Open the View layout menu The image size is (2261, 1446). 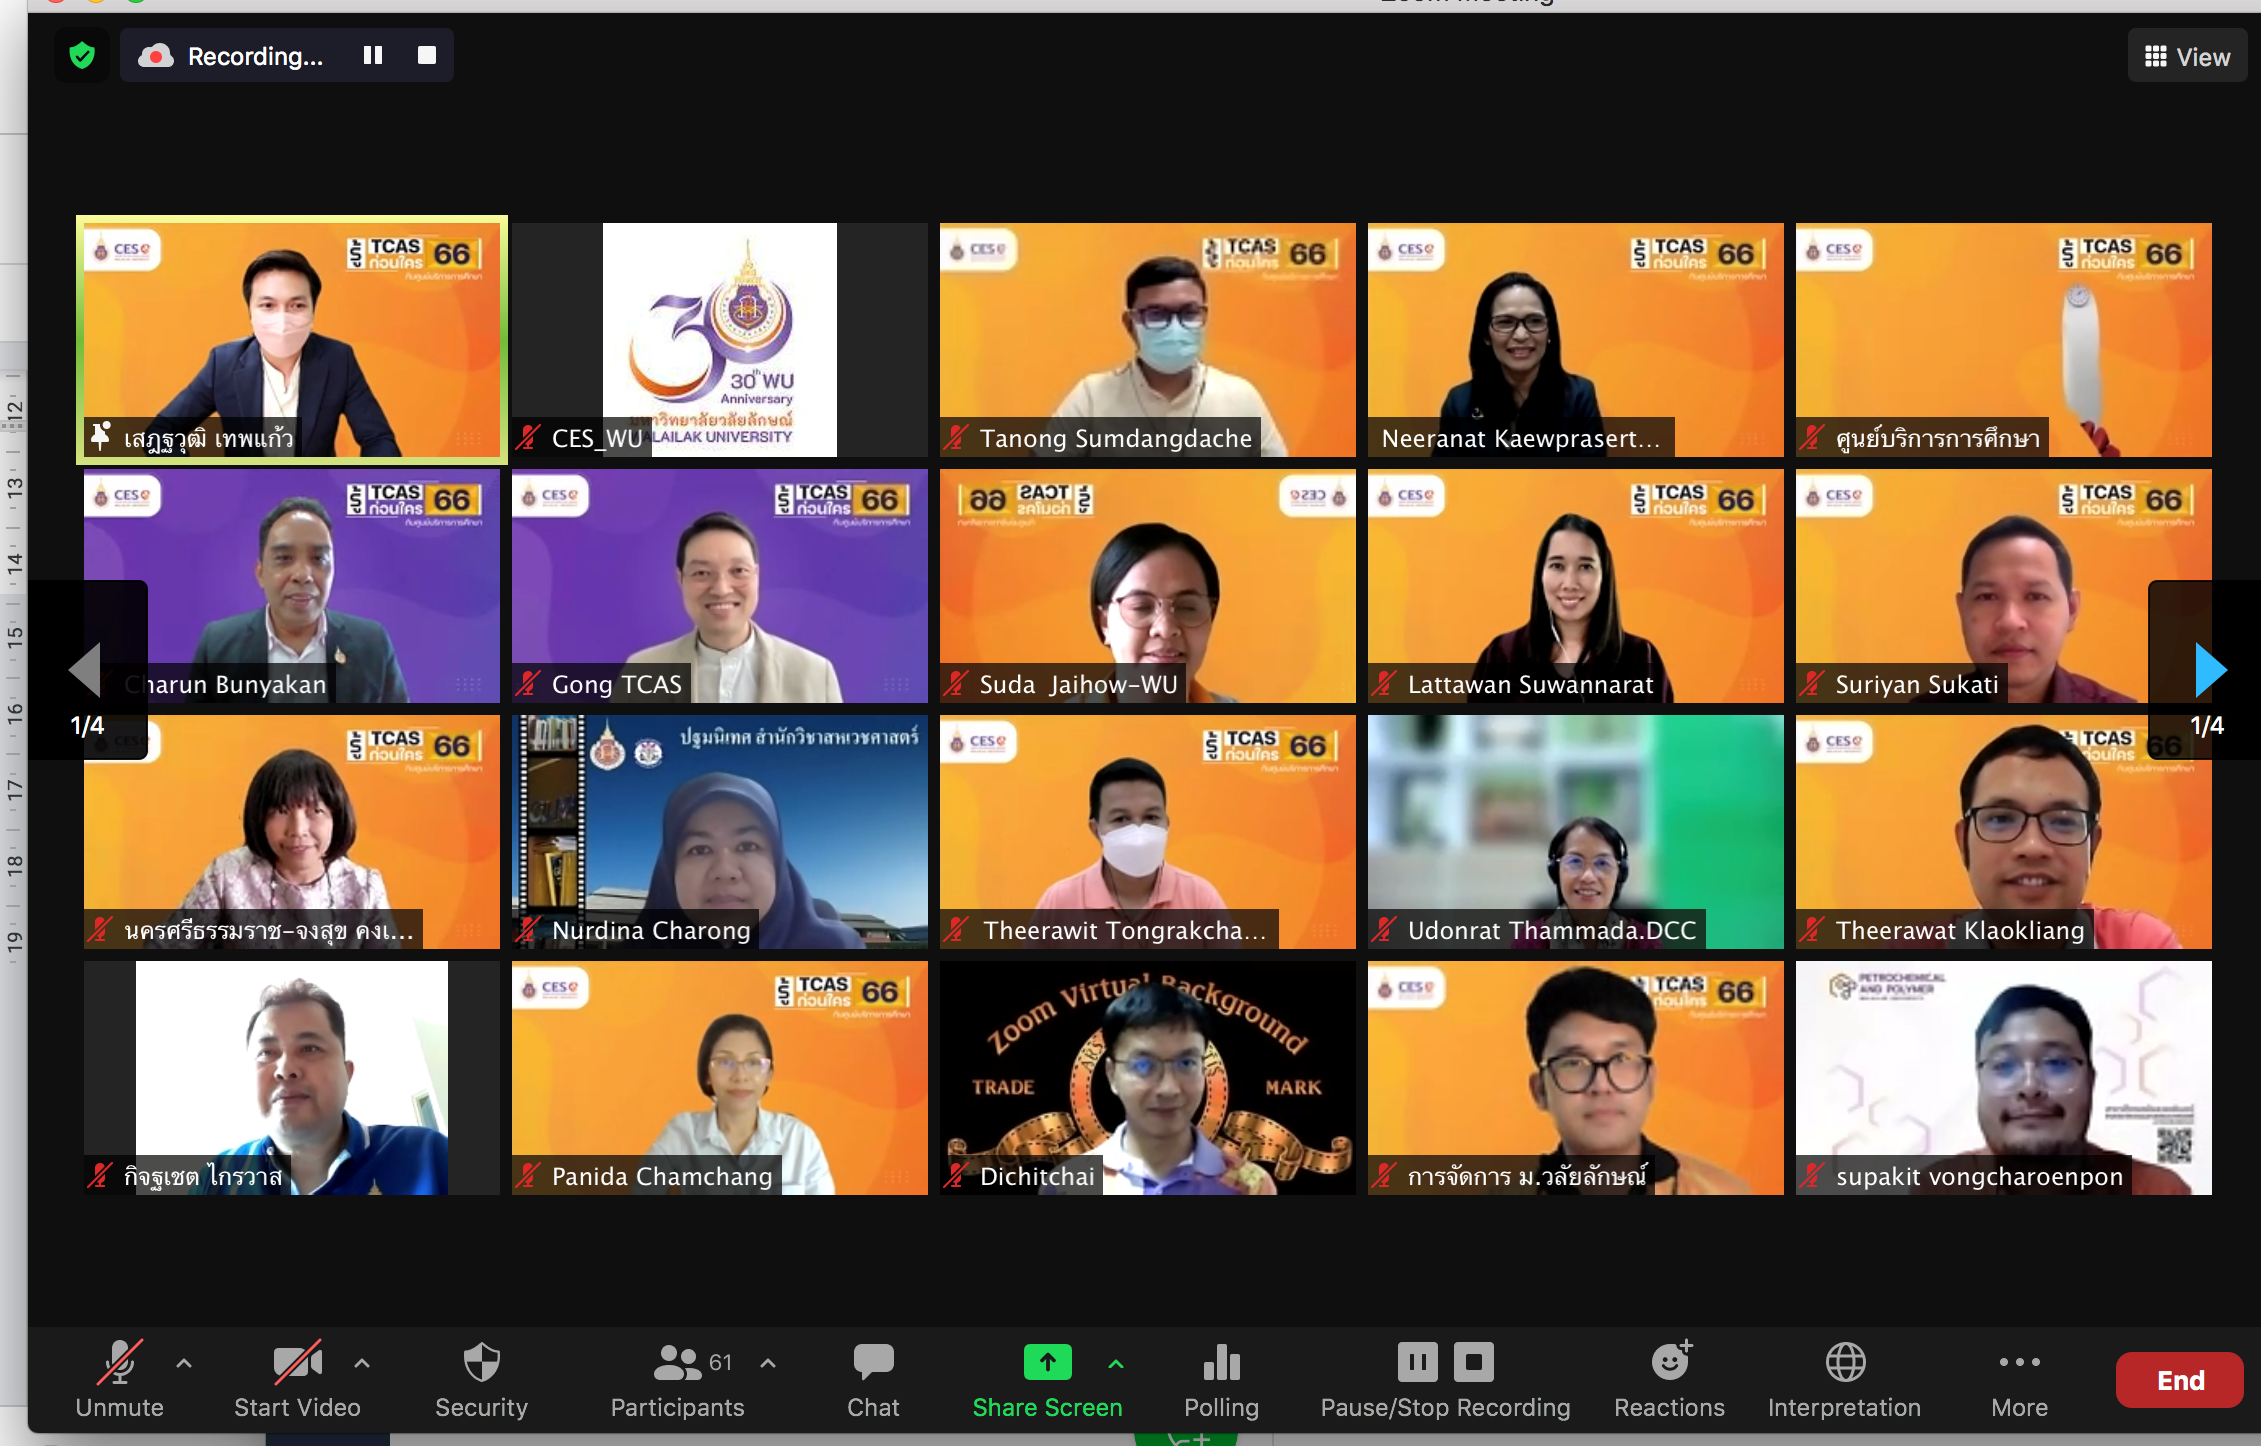[2187, 57]
